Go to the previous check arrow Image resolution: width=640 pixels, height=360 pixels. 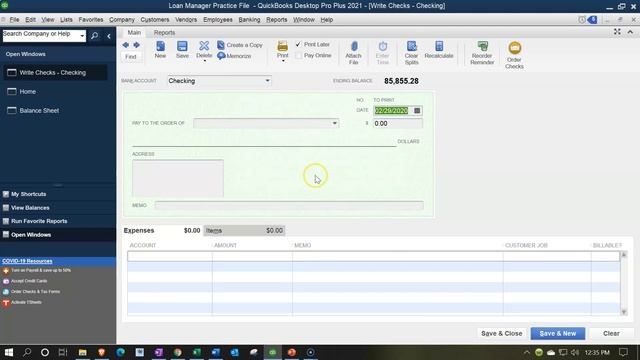(x=126, y=45)
